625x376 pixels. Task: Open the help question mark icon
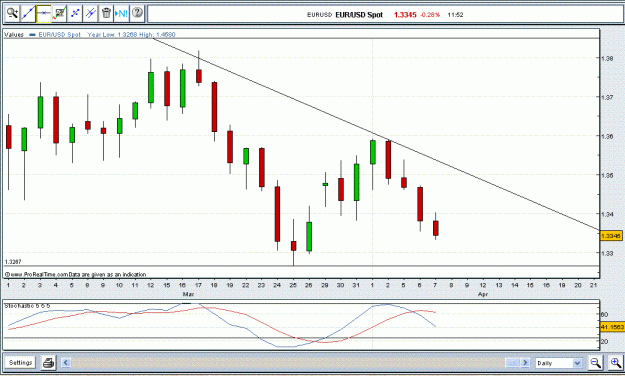137,14
